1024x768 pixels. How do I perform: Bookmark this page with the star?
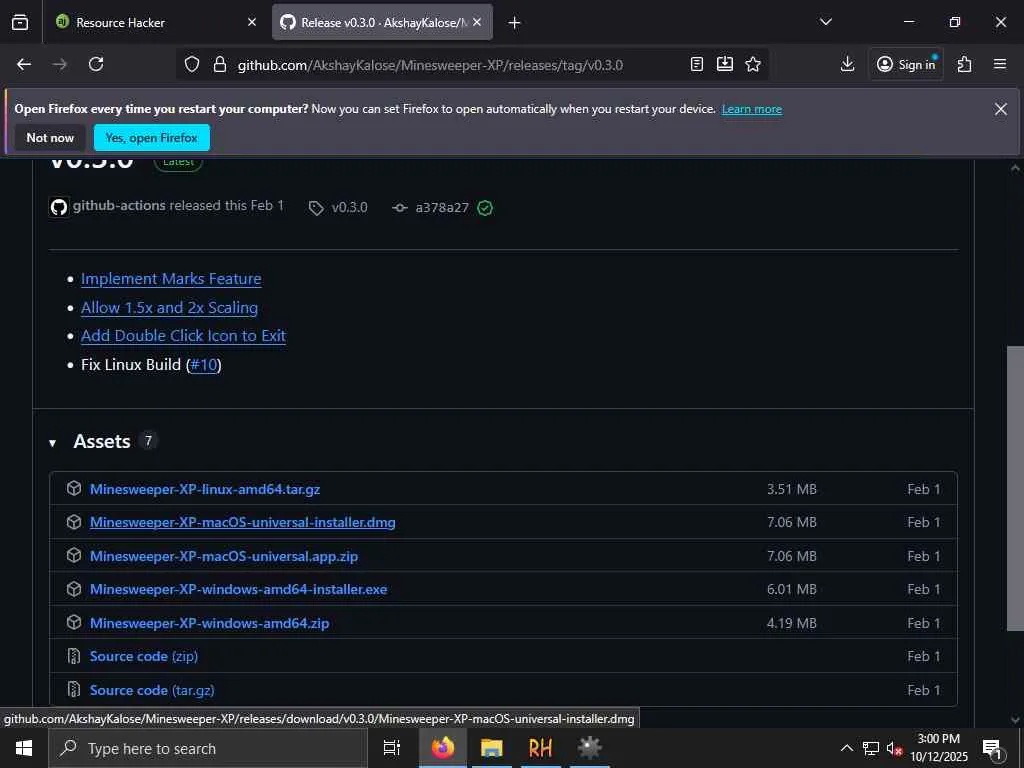coord(753,64)
